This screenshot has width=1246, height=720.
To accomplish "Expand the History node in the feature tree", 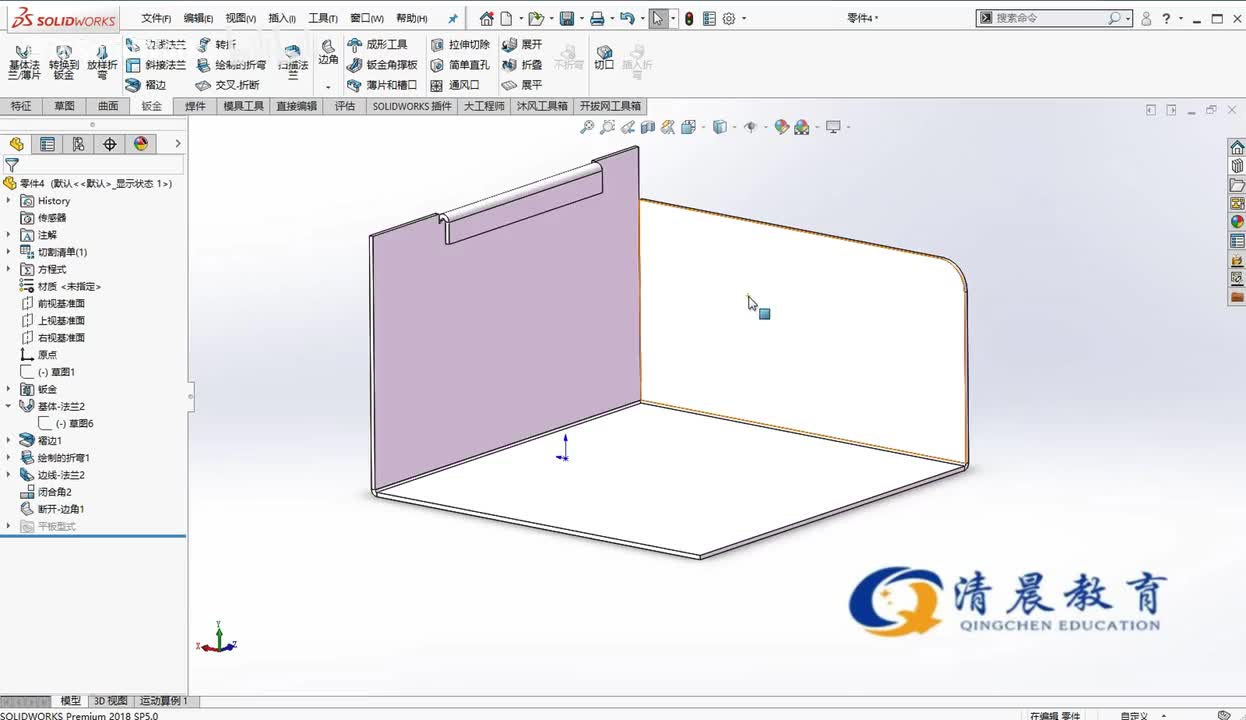I will click(8, 201).
